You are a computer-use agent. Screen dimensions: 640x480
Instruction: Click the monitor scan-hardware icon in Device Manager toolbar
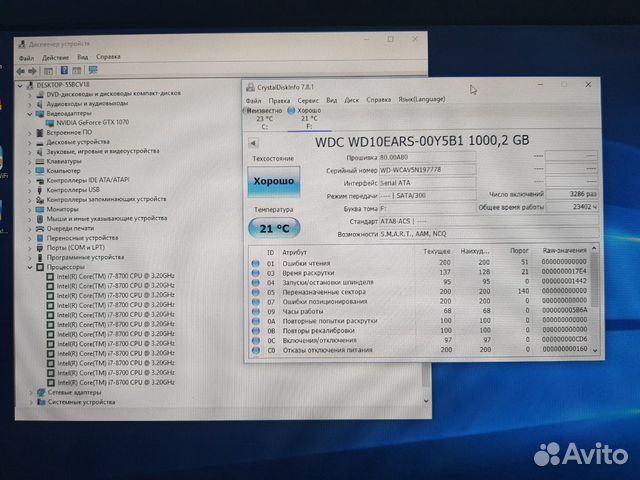pos(93,70)
